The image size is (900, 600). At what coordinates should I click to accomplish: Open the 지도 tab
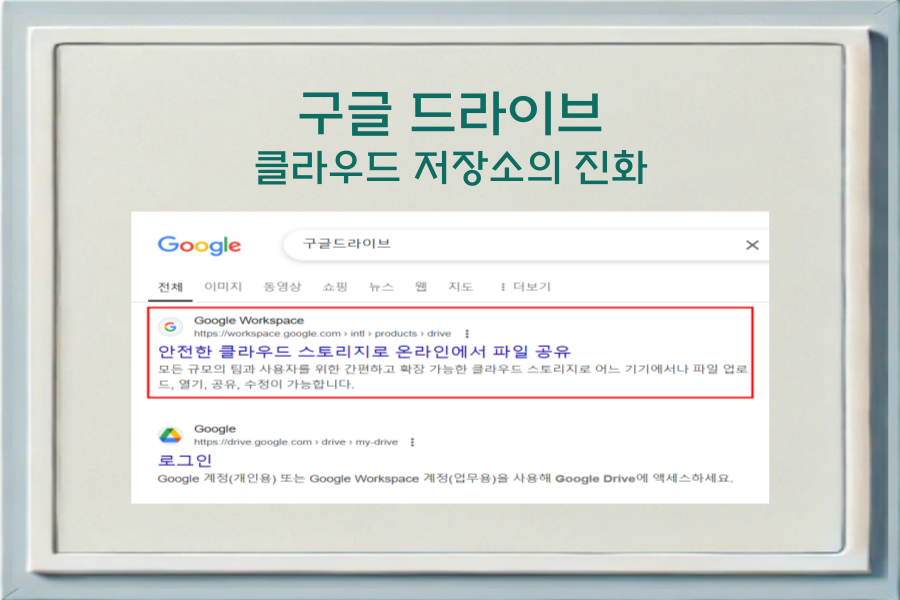460,286
